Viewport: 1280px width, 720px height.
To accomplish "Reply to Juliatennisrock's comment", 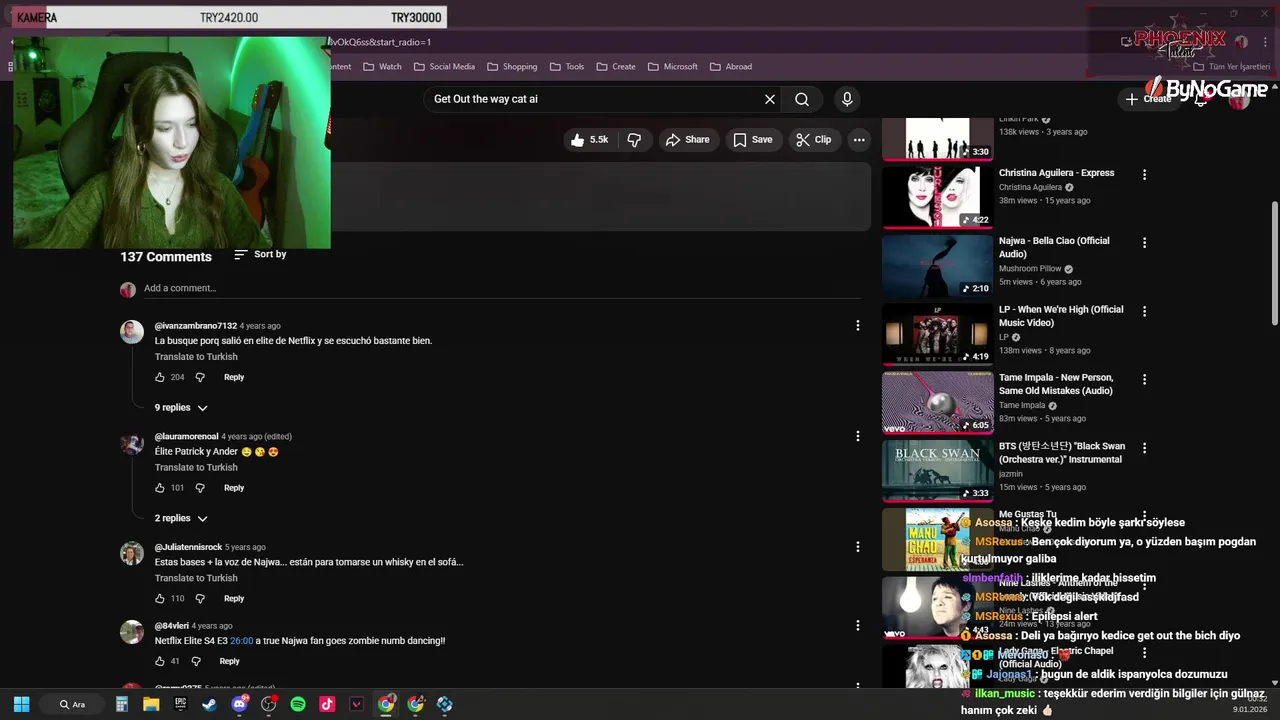I will (234, 598).
